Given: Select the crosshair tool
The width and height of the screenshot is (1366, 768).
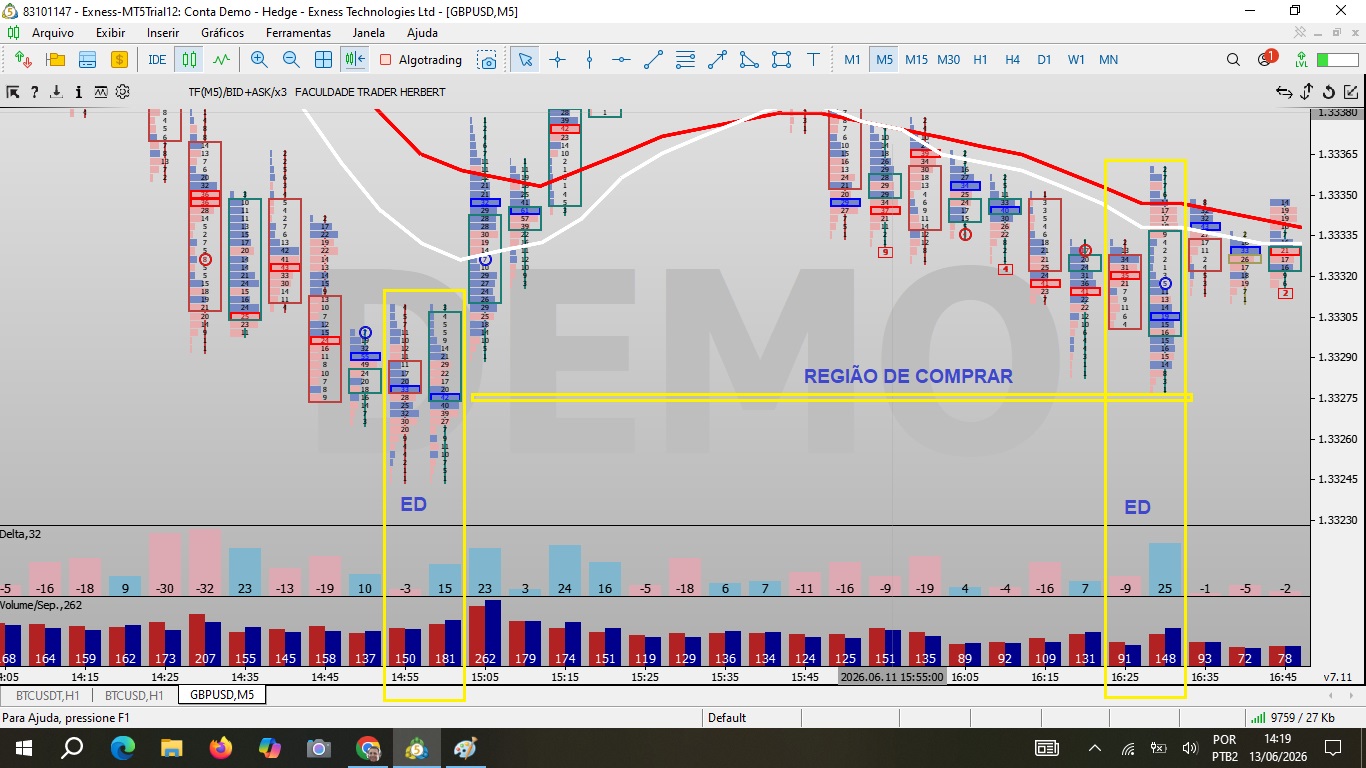Looking at the screenshot, I should [x=558, y=60].
